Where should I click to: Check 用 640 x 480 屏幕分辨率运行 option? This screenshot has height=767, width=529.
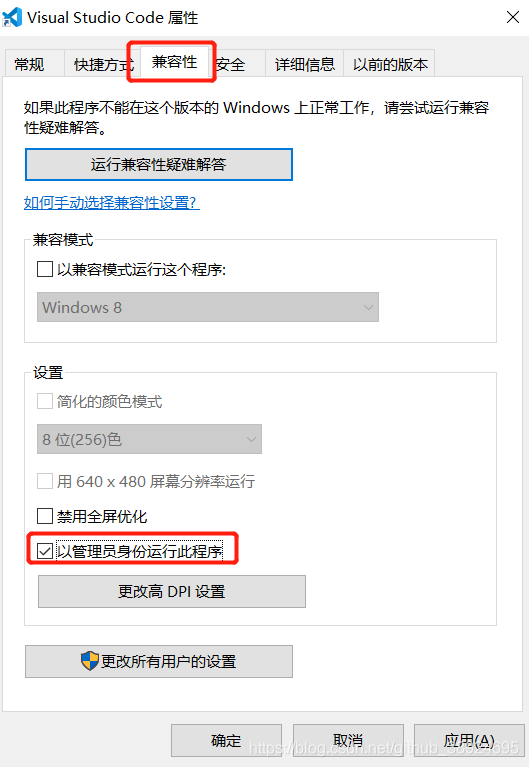click(45, 481)
